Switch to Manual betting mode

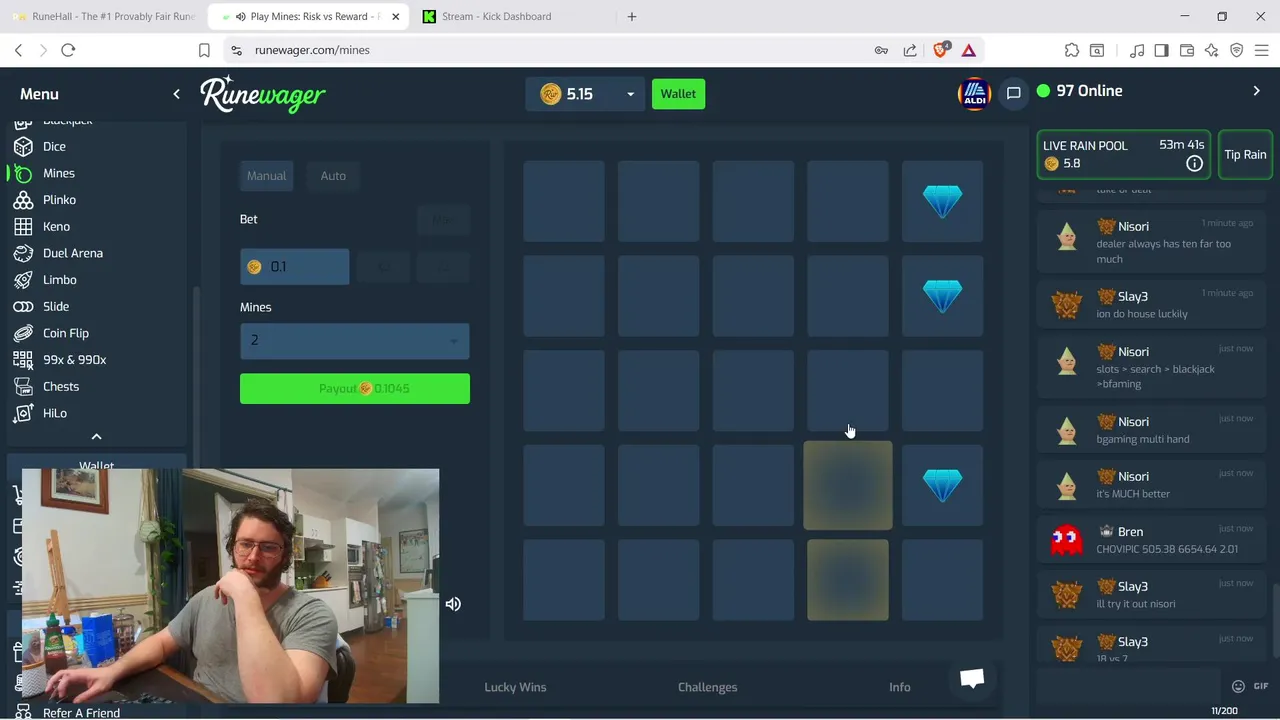pos(266,176)
